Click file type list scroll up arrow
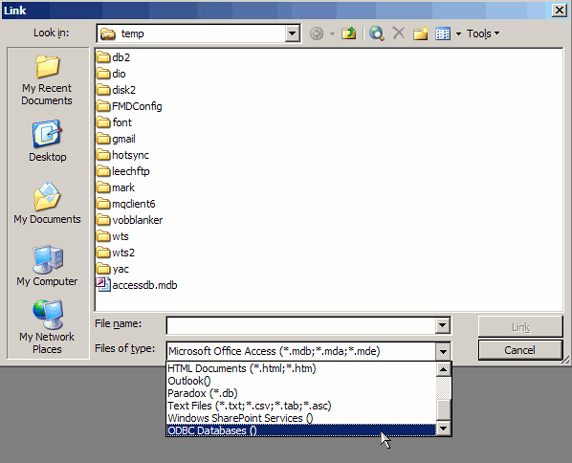Viewport: 572px width, 463px height. tap(444, 369)
